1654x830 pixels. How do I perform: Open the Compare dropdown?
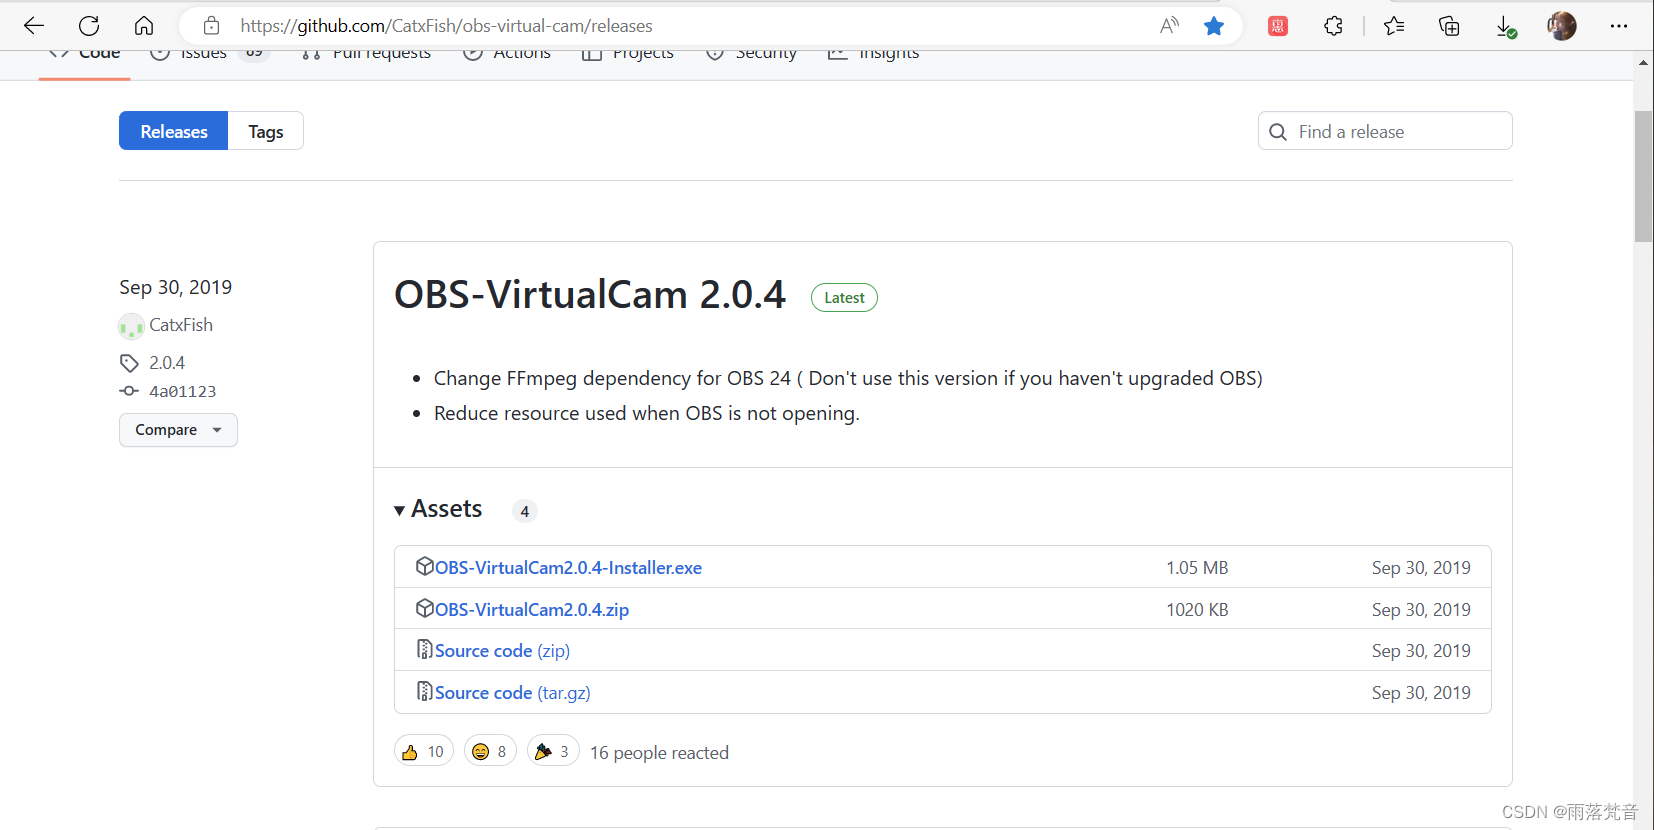pos(178,430)
